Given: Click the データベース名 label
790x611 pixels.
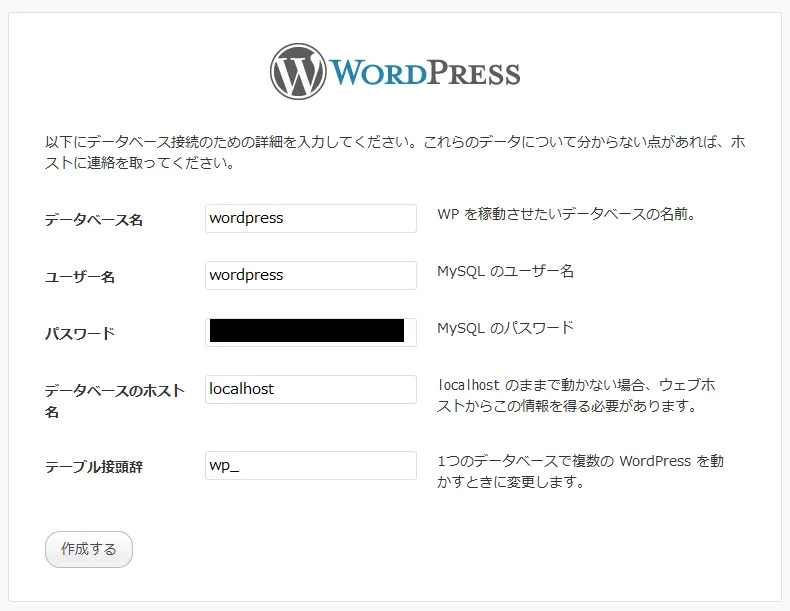Looking at the screenshot, I should 94,220.
